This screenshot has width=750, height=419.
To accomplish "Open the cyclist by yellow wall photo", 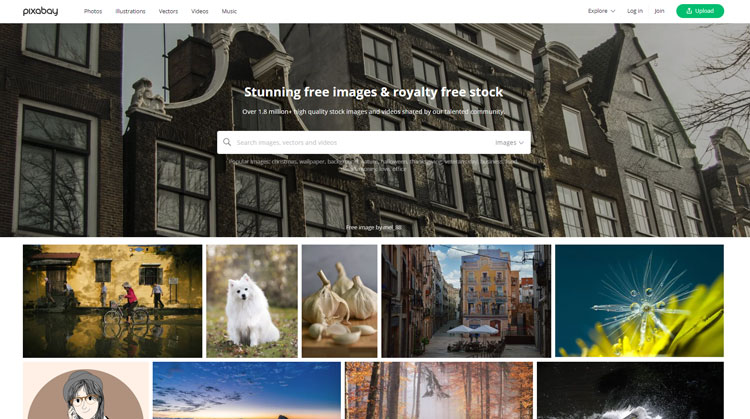I will click(x=112, y=301).
